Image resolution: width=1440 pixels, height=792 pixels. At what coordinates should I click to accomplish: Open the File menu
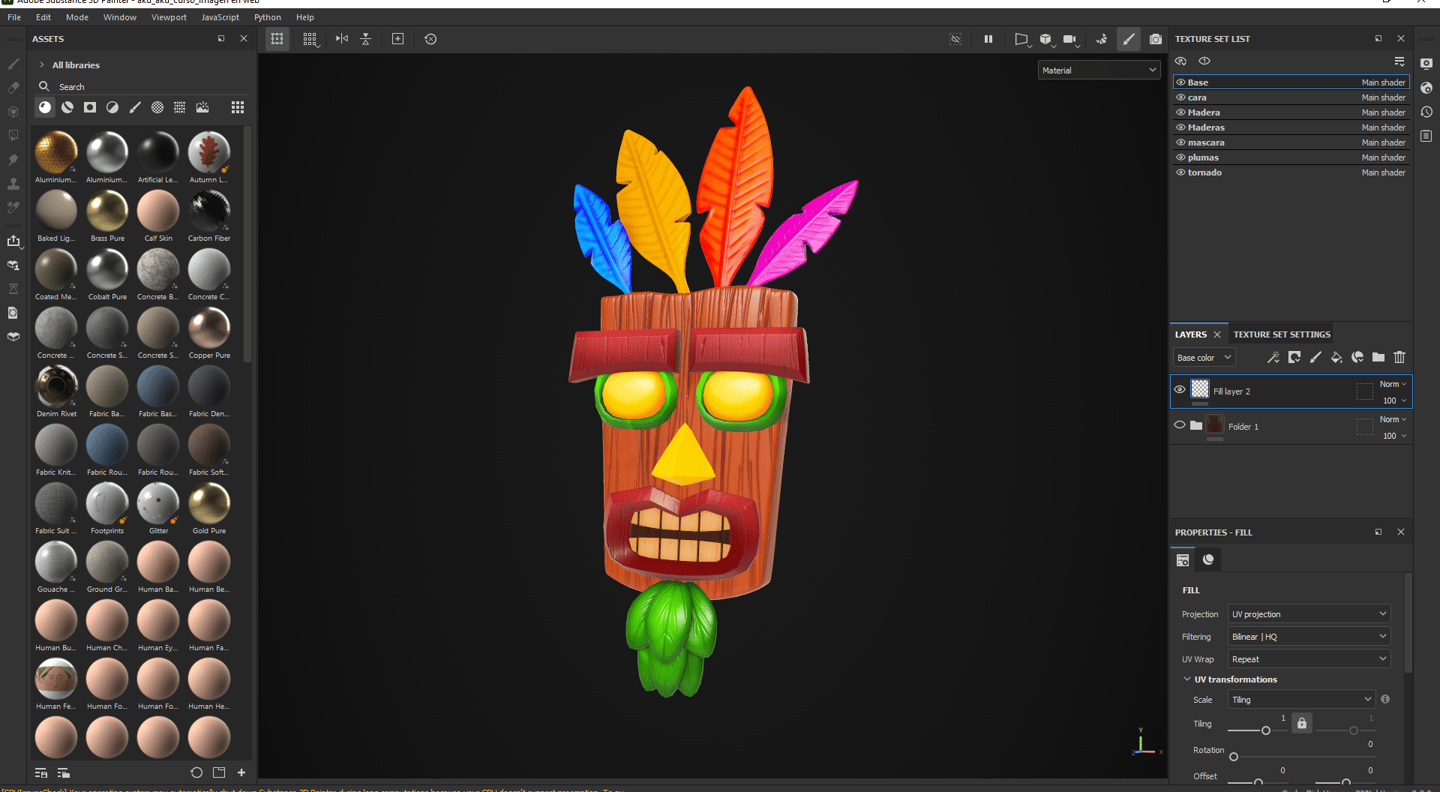click(14, 17)
